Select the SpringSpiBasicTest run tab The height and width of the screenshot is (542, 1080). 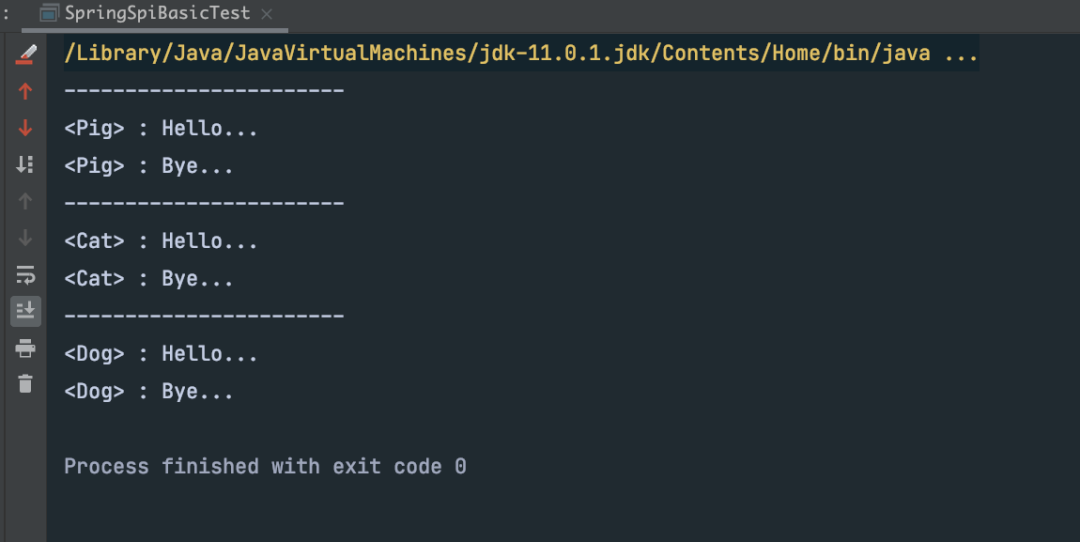click(155, 13)
